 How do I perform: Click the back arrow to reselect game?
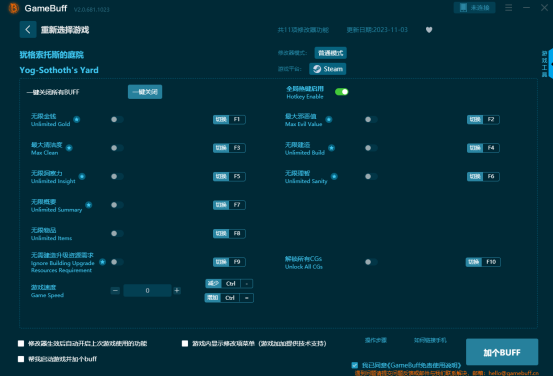[28, 30]
